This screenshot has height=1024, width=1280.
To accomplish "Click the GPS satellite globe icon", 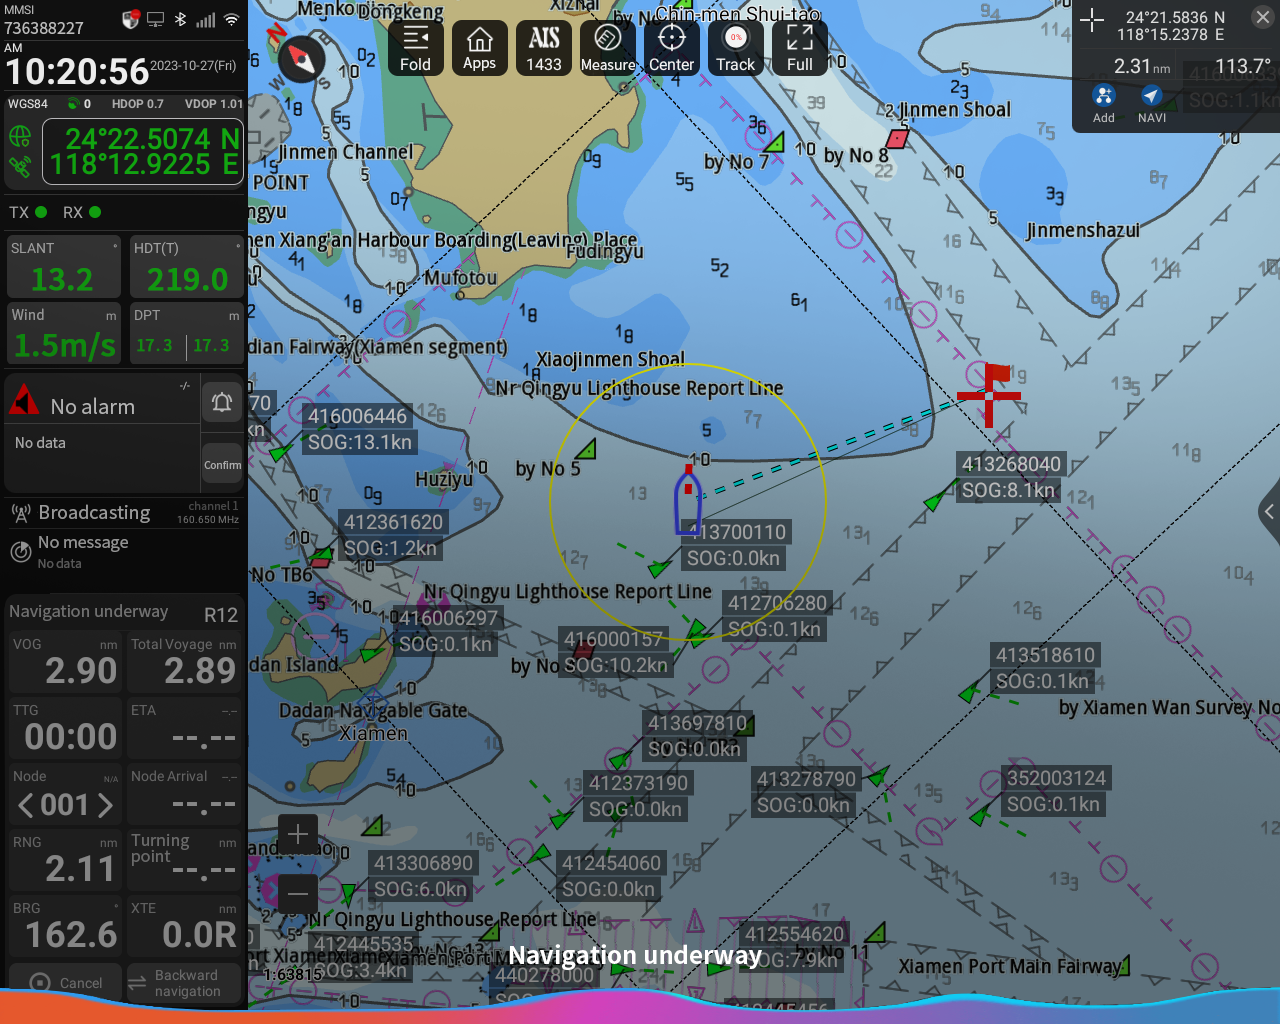I will click(x=20, y=138).
